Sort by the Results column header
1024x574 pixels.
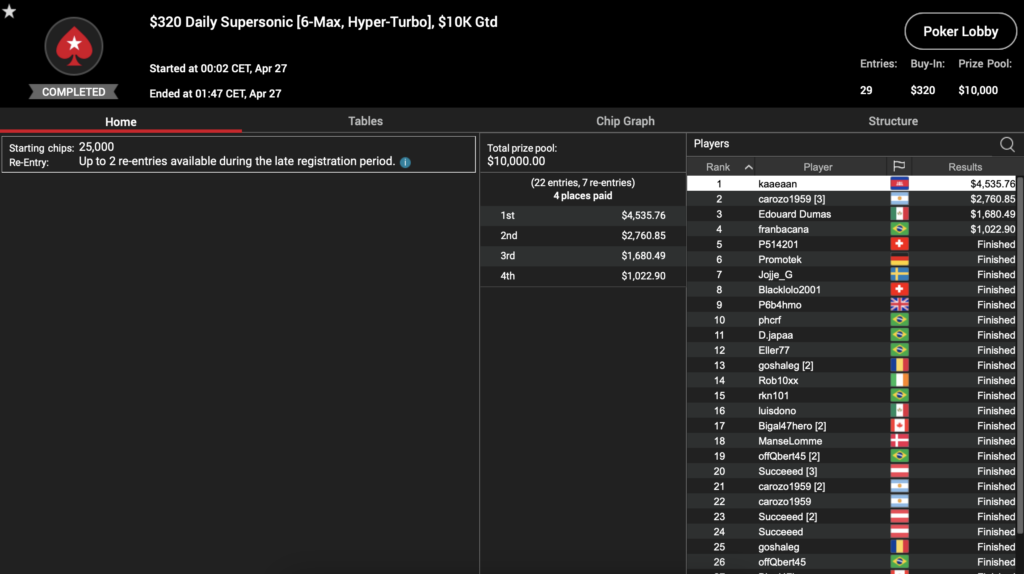[x=965, y=167]
